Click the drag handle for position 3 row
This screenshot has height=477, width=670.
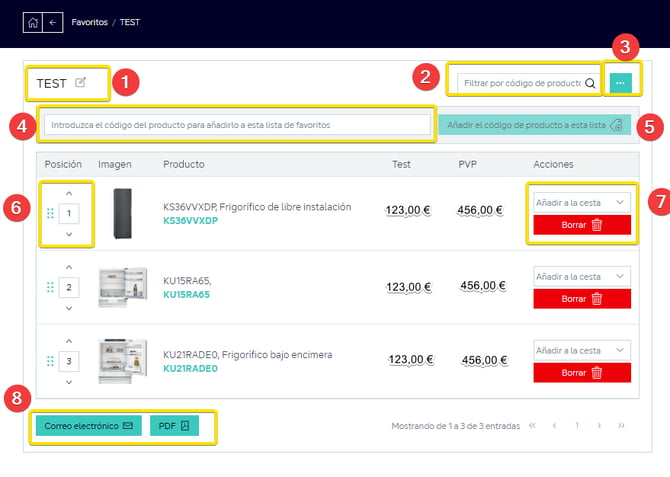click(x=50, y=361)
